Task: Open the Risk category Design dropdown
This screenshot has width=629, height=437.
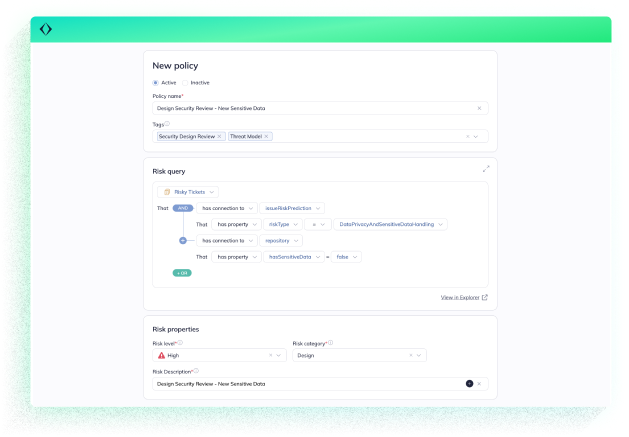Action: 420,355
